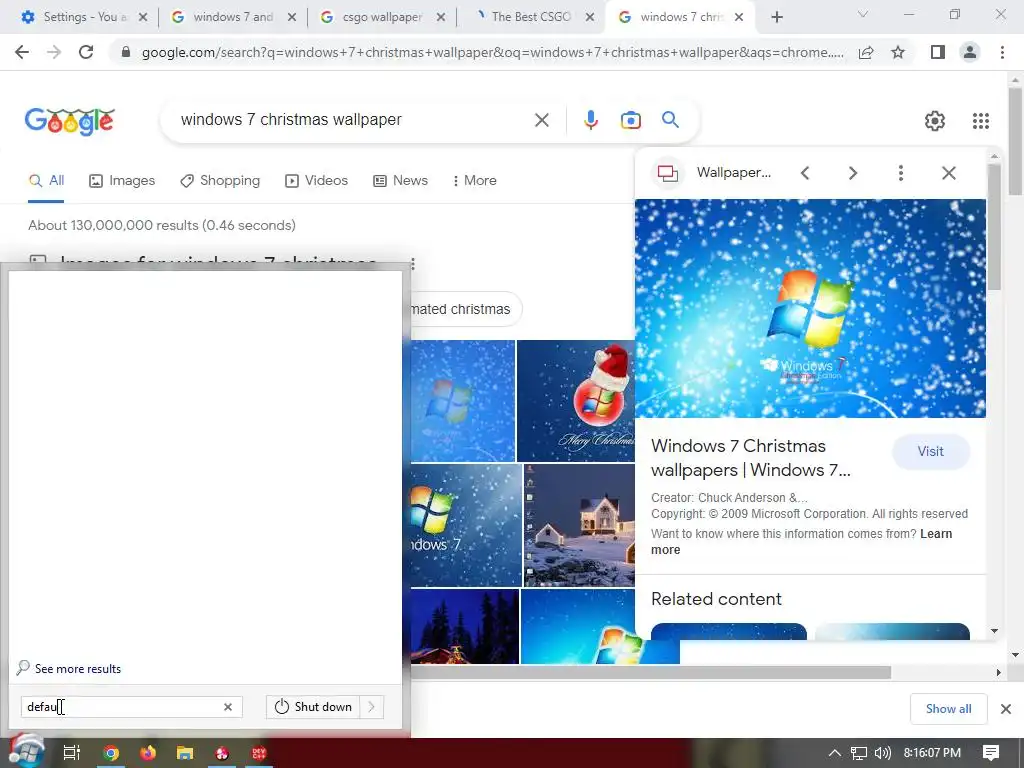This screenshot has width=1024, height=768.
Task: Select News search filter
Action: pyautogui.click(x=400, y=181)
